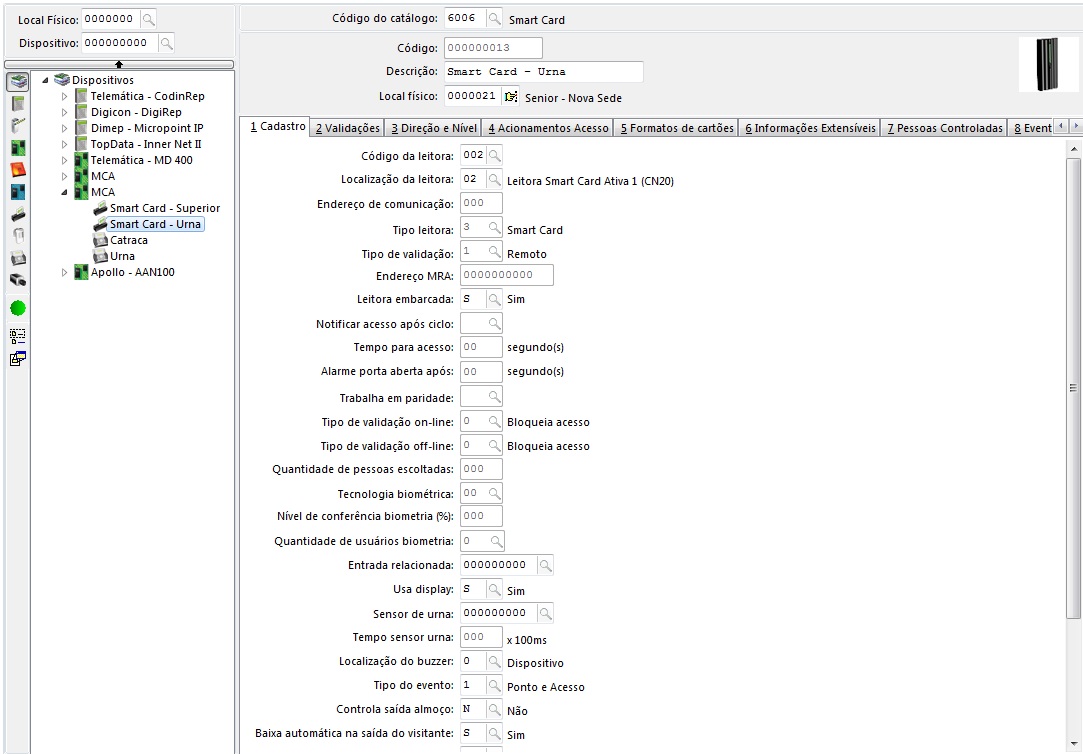
Task: Click the bottom properties window sidebar icon
Action: tap(18, 359)
